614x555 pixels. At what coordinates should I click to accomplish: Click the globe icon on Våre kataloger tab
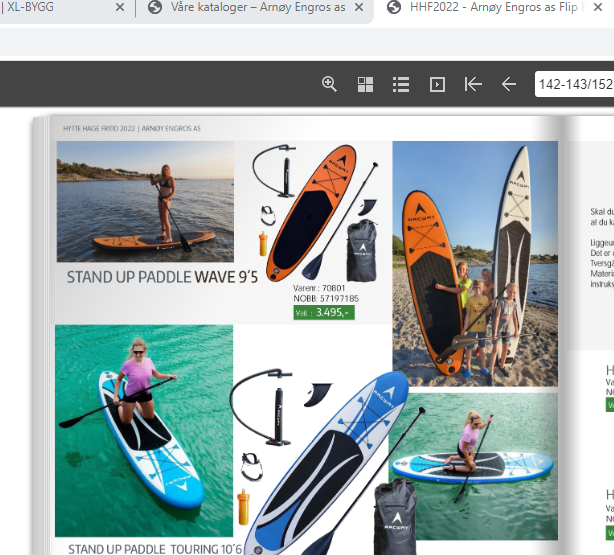pos(155,7)
